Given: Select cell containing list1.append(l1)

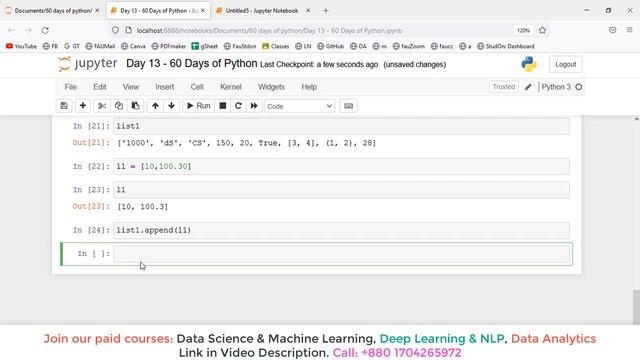Looking at the screenshot, I should coord(341,230).
